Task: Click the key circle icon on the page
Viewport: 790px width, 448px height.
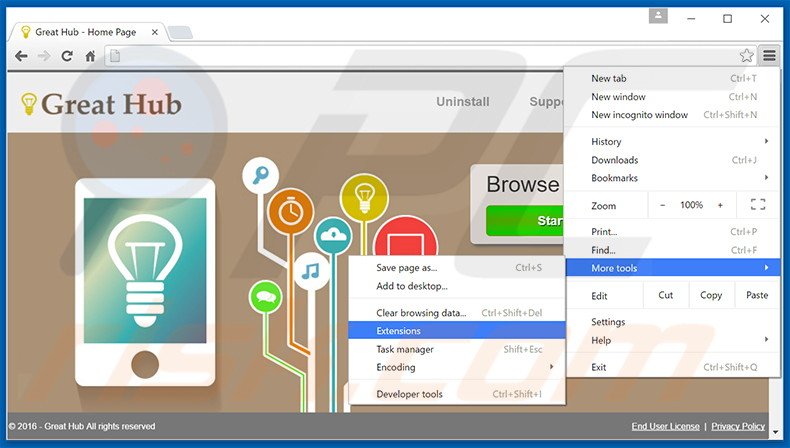Action: [x=260, y=175]
